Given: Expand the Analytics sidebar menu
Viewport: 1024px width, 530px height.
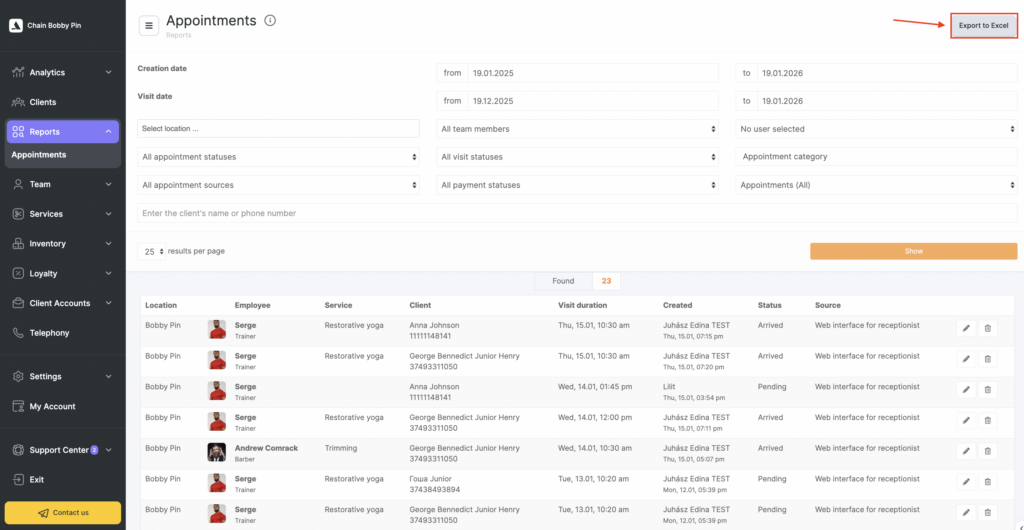Looking at the screenshot, I should [62, 72].
